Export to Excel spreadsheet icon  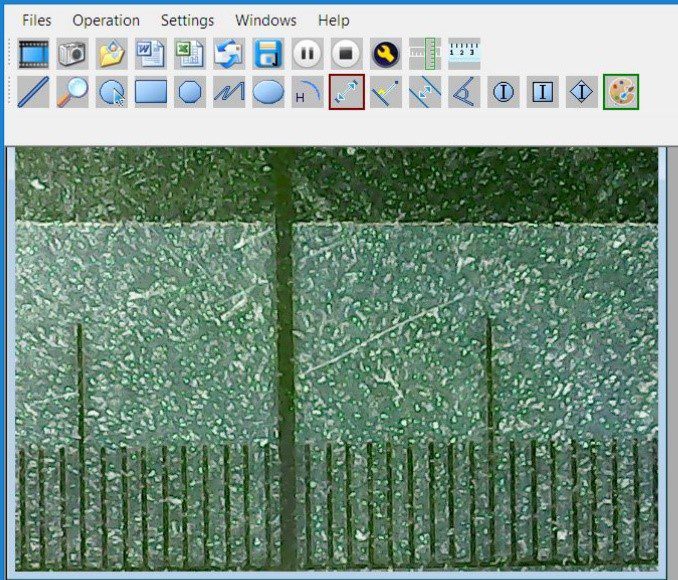tap(189, 54)
